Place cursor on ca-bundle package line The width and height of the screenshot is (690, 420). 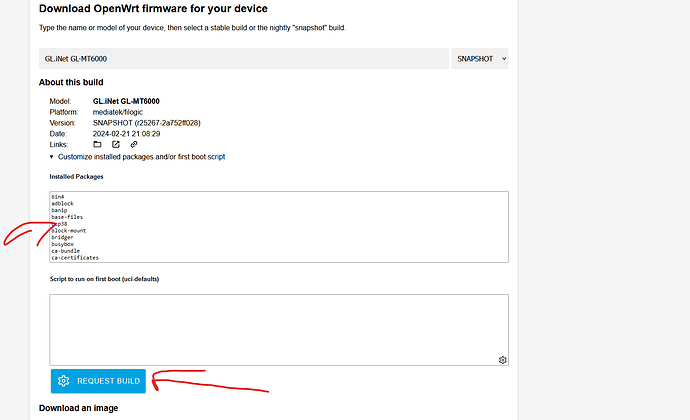pos(65,251)
